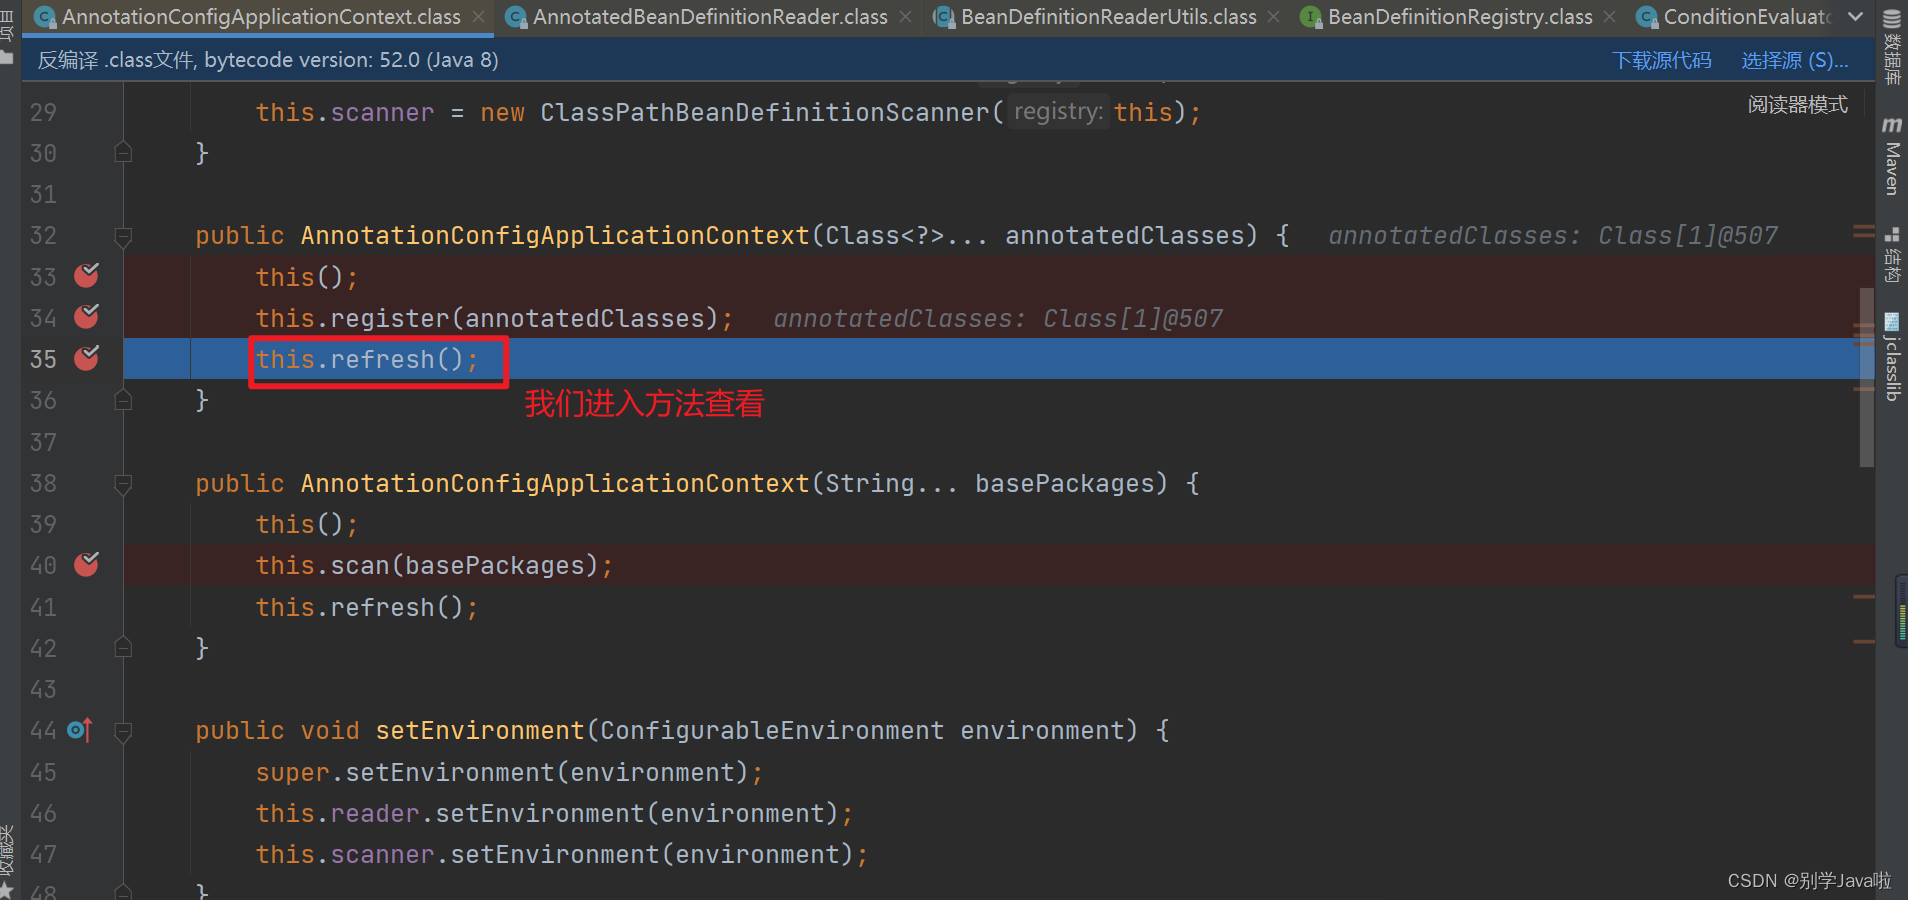
Task: Toggle the breakpoint on line 40
Action: point(86,564)
